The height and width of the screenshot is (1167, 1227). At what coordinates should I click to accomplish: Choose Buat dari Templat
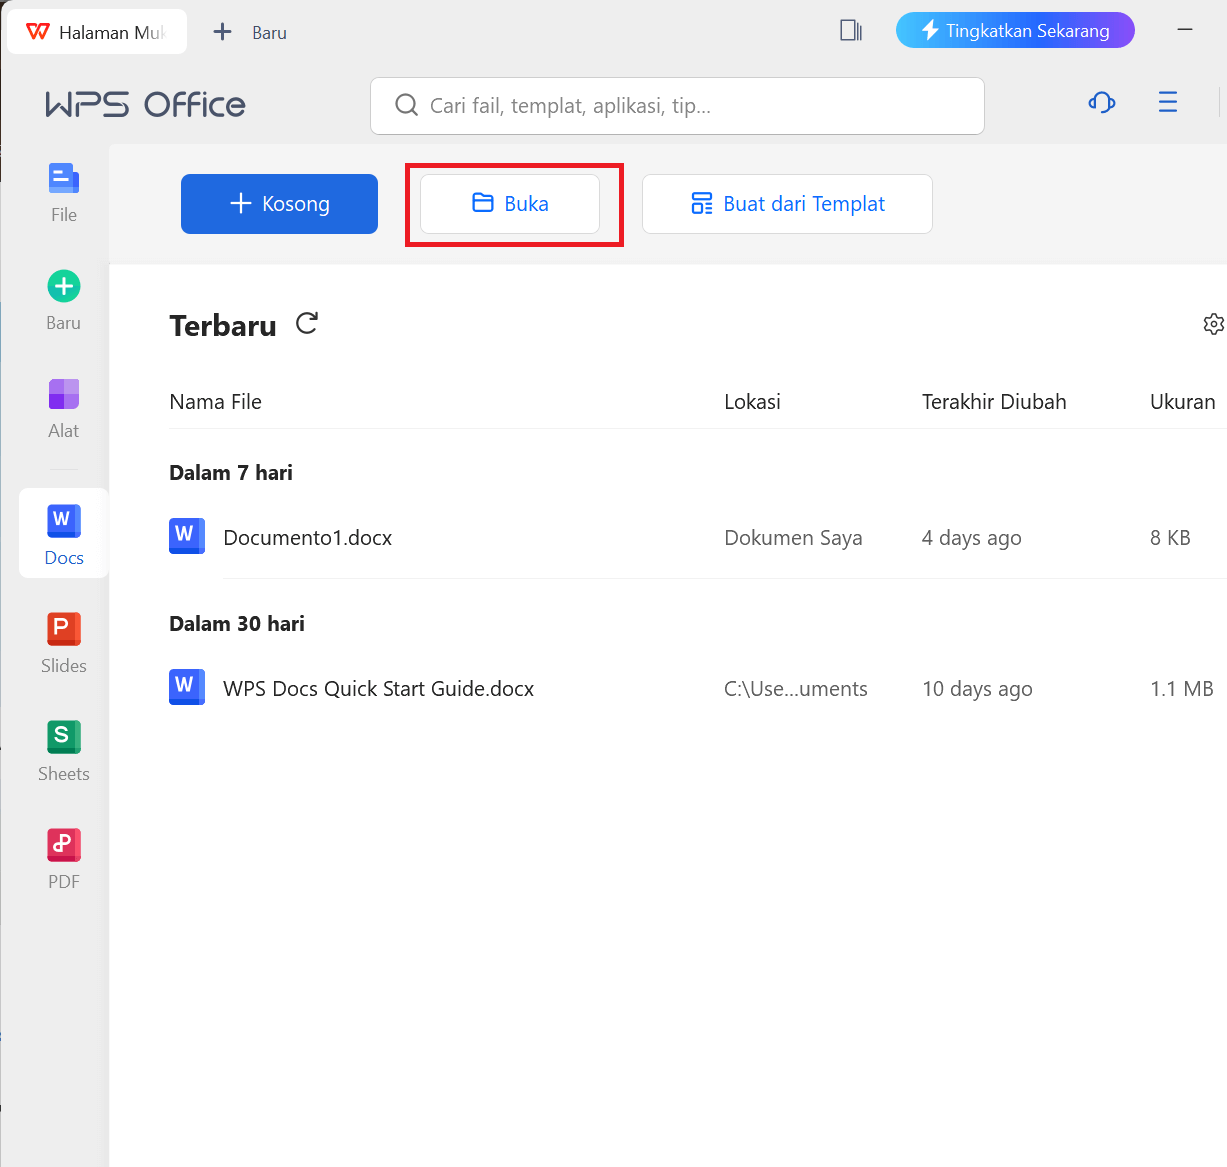coord(786,203)
